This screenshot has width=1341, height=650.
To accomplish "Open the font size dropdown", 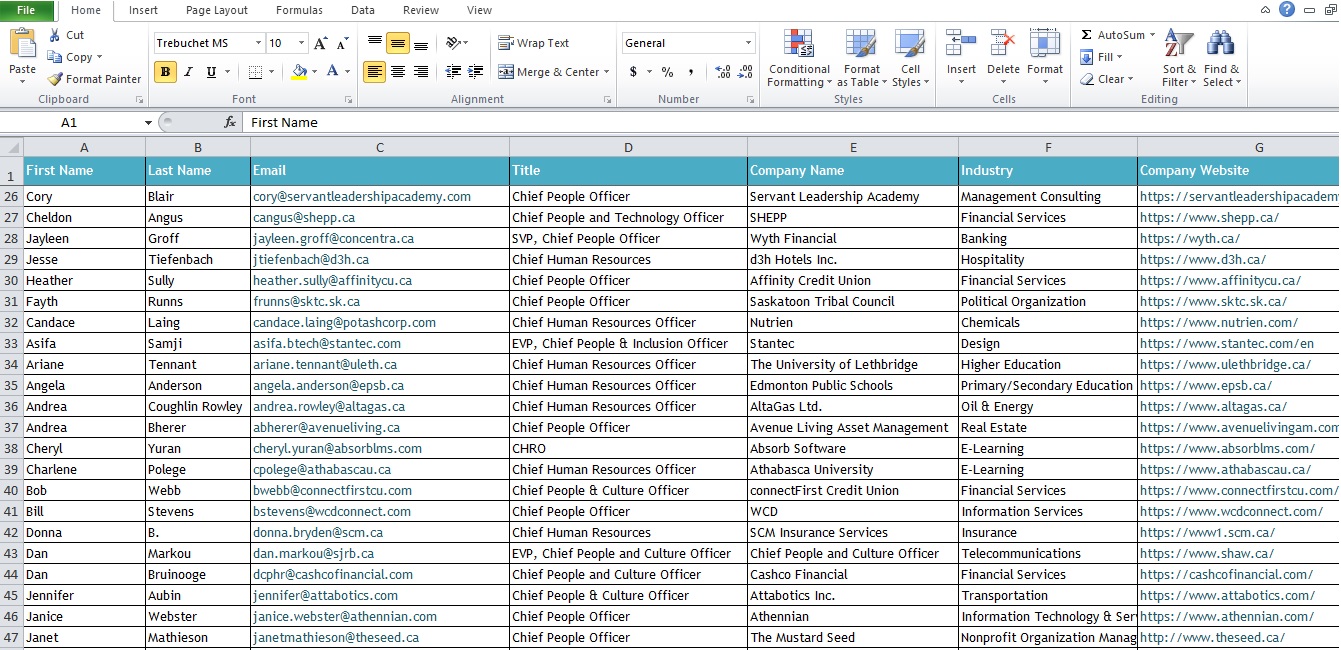I will click(x=303, y=43).
